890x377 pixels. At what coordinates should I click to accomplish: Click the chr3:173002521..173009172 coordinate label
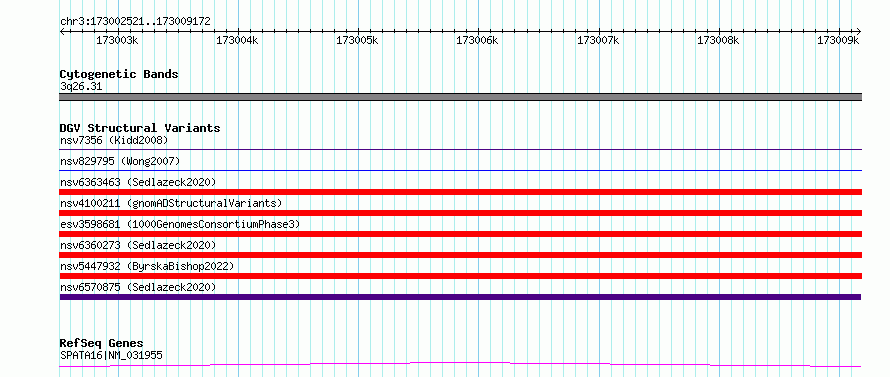(135, 22)
